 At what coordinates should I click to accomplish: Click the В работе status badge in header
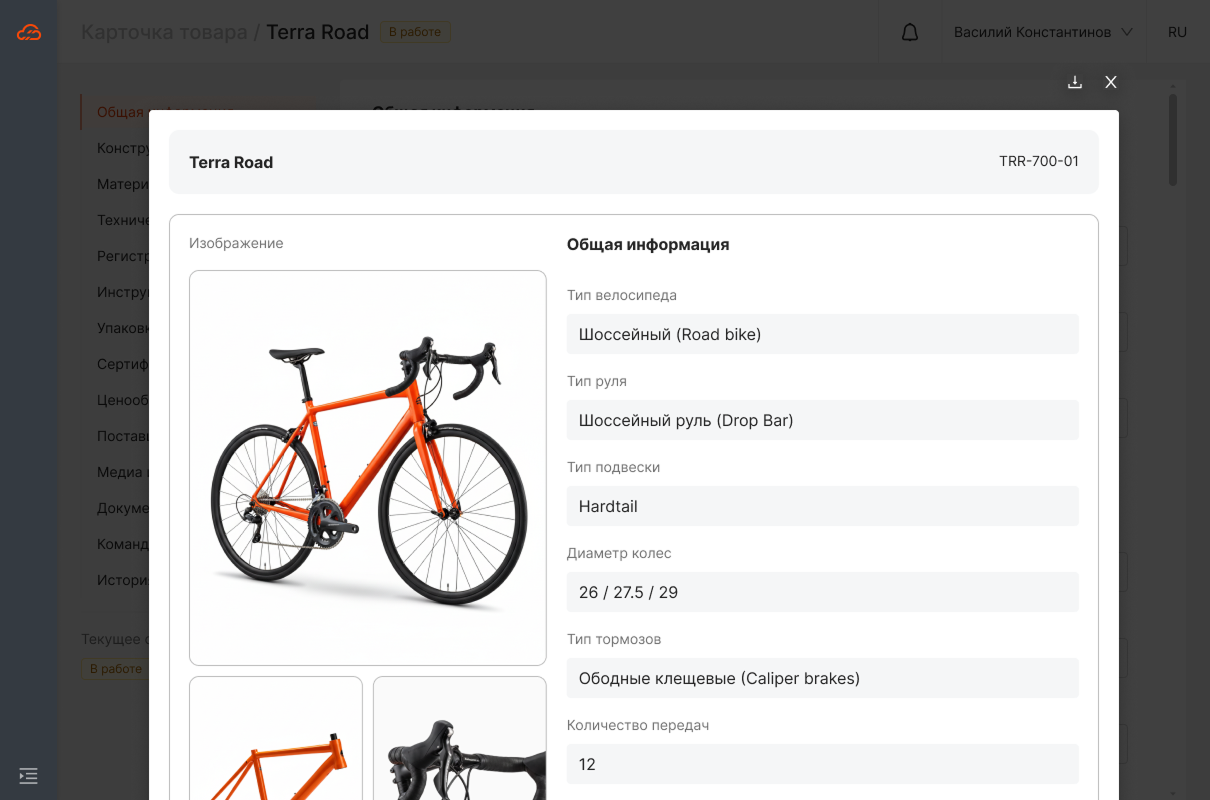414,32
